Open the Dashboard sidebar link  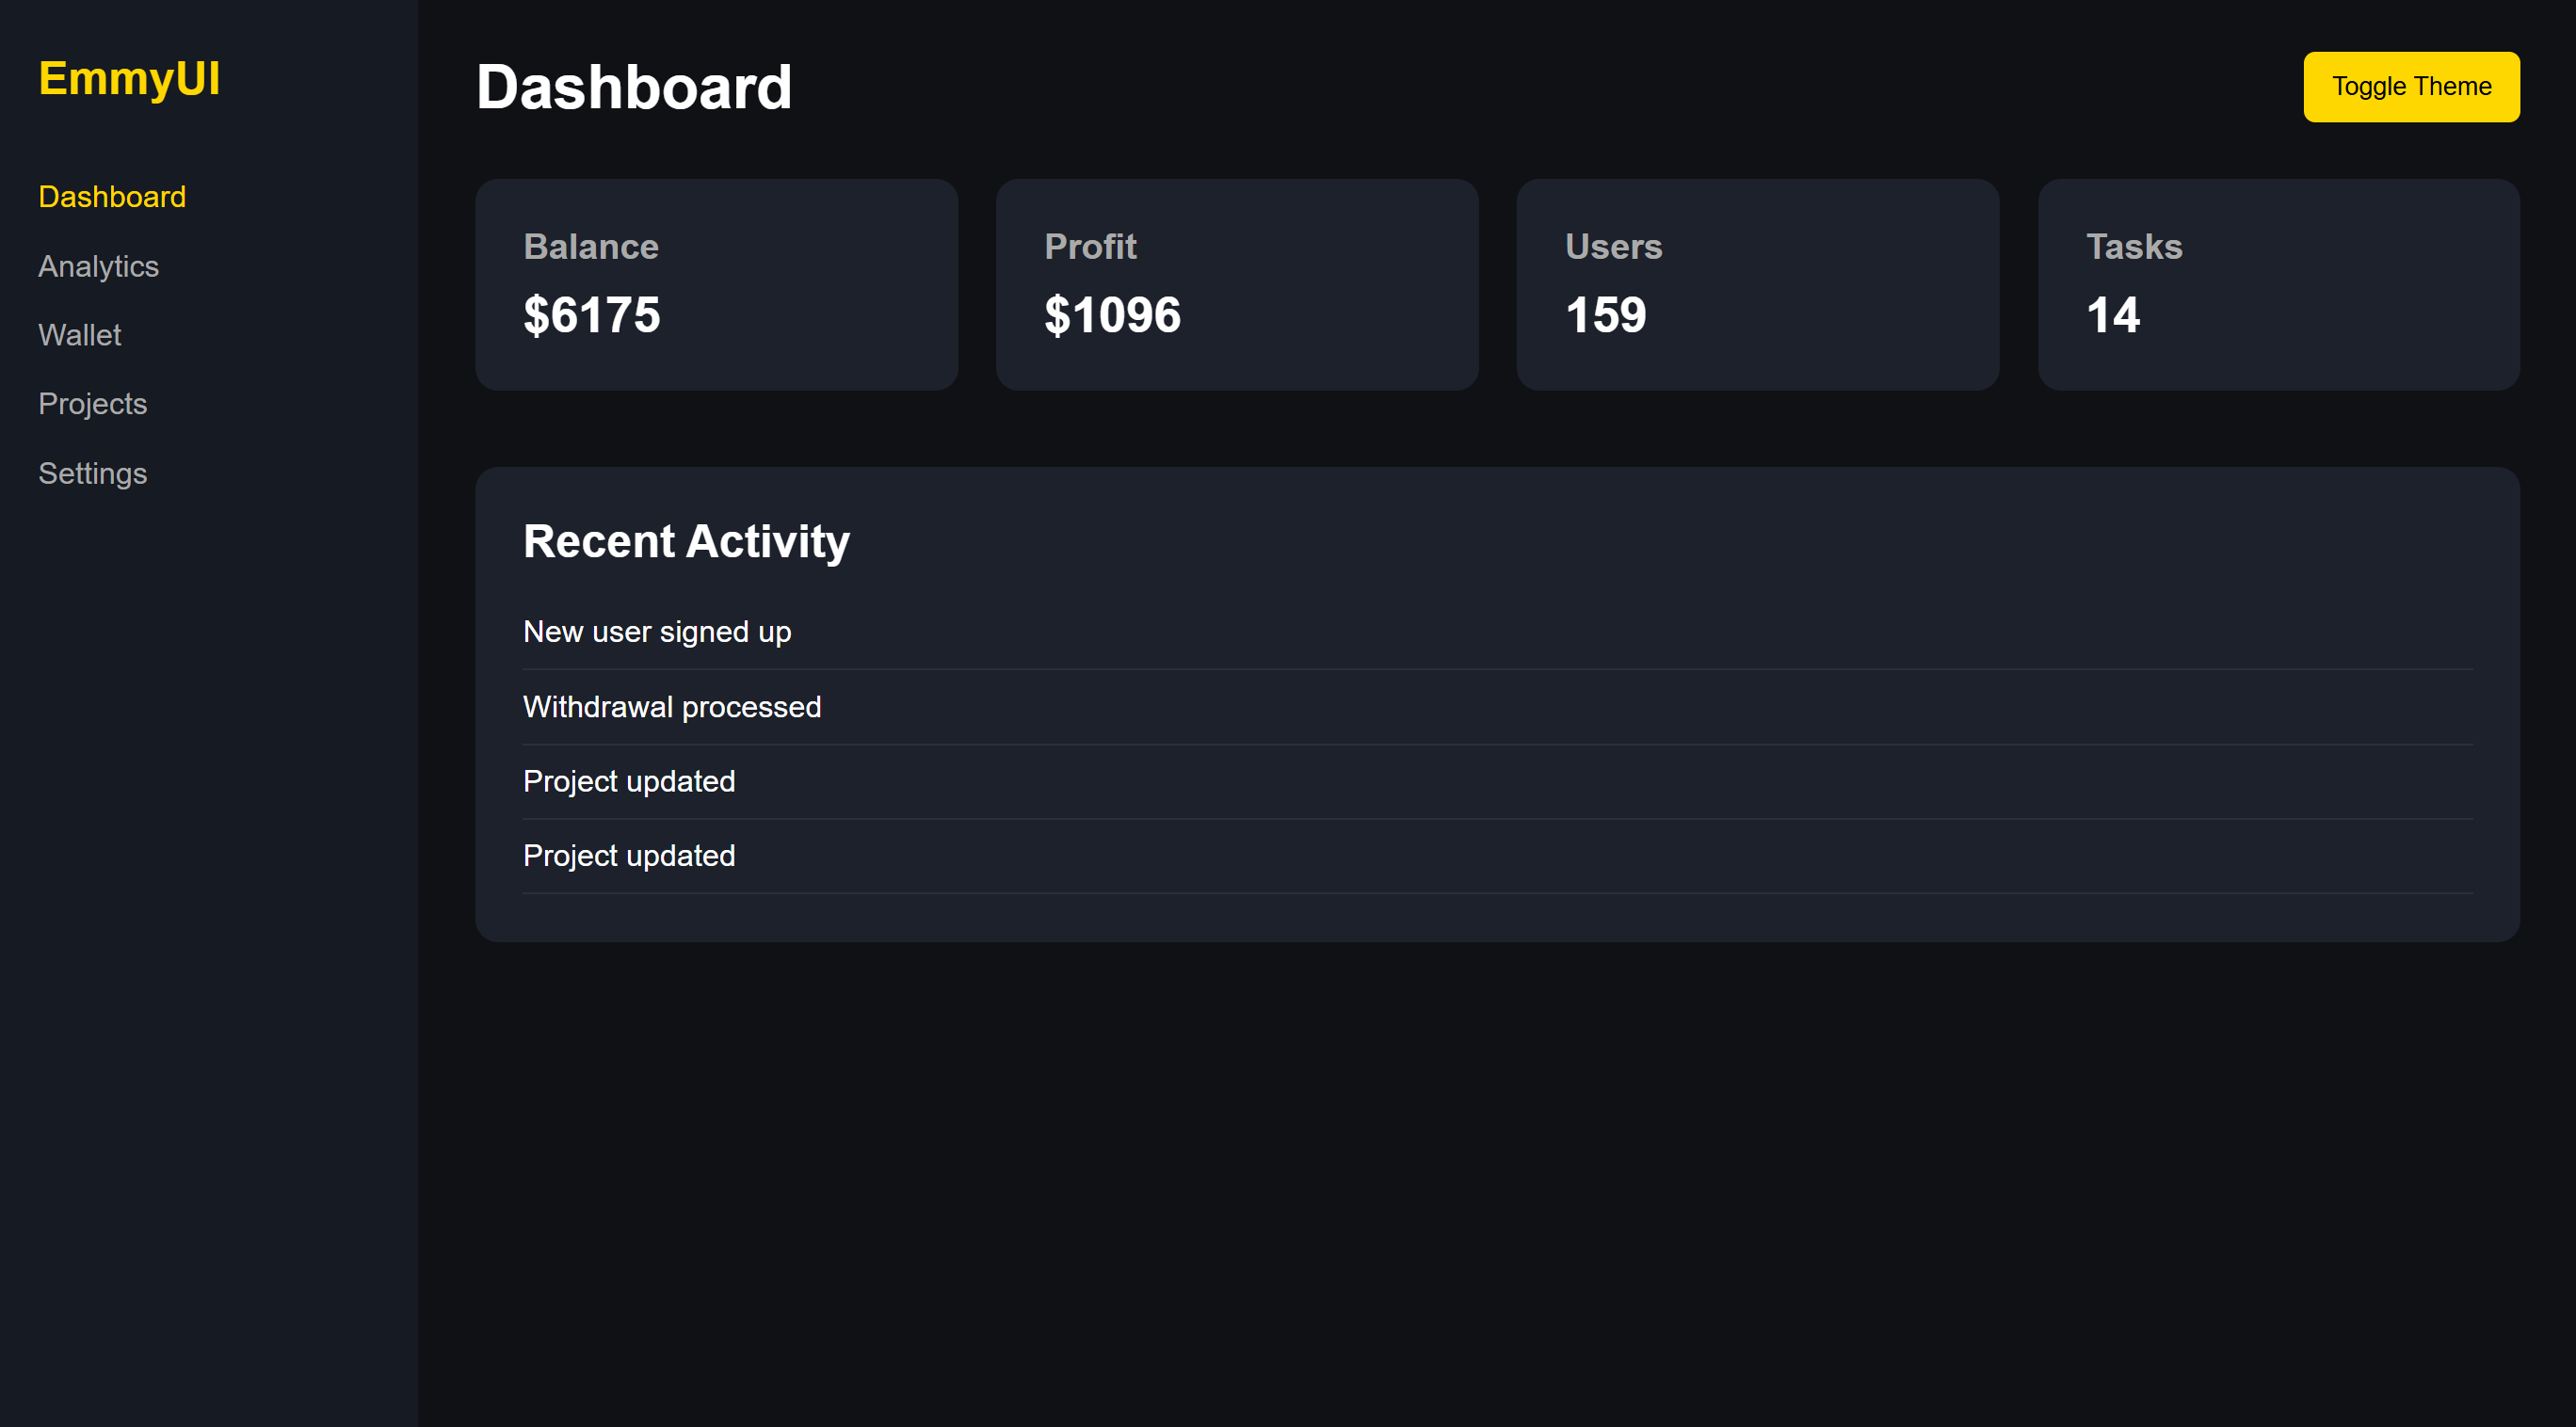pos(112,197)
